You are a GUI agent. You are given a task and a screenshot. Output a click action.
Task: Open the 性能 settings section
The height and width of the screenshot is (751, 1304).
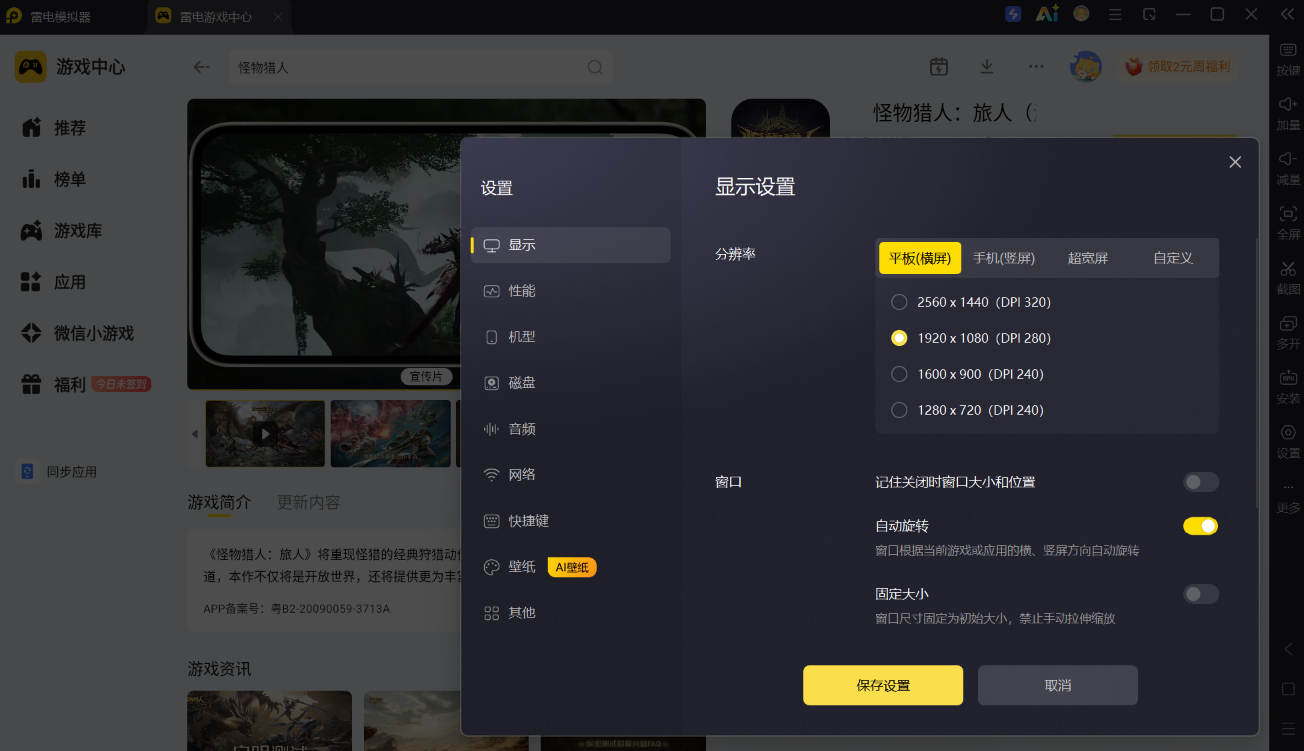coord(571,291)
